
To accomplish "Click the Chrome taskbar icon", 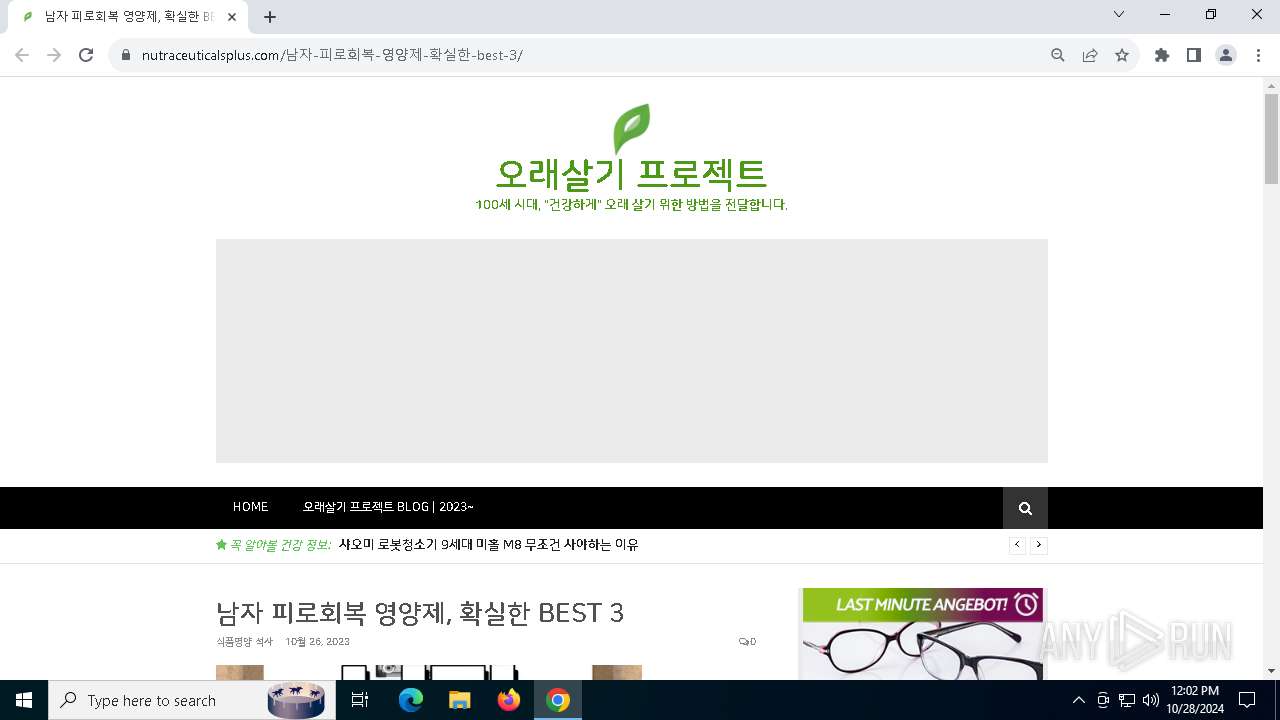I will 558,700.
